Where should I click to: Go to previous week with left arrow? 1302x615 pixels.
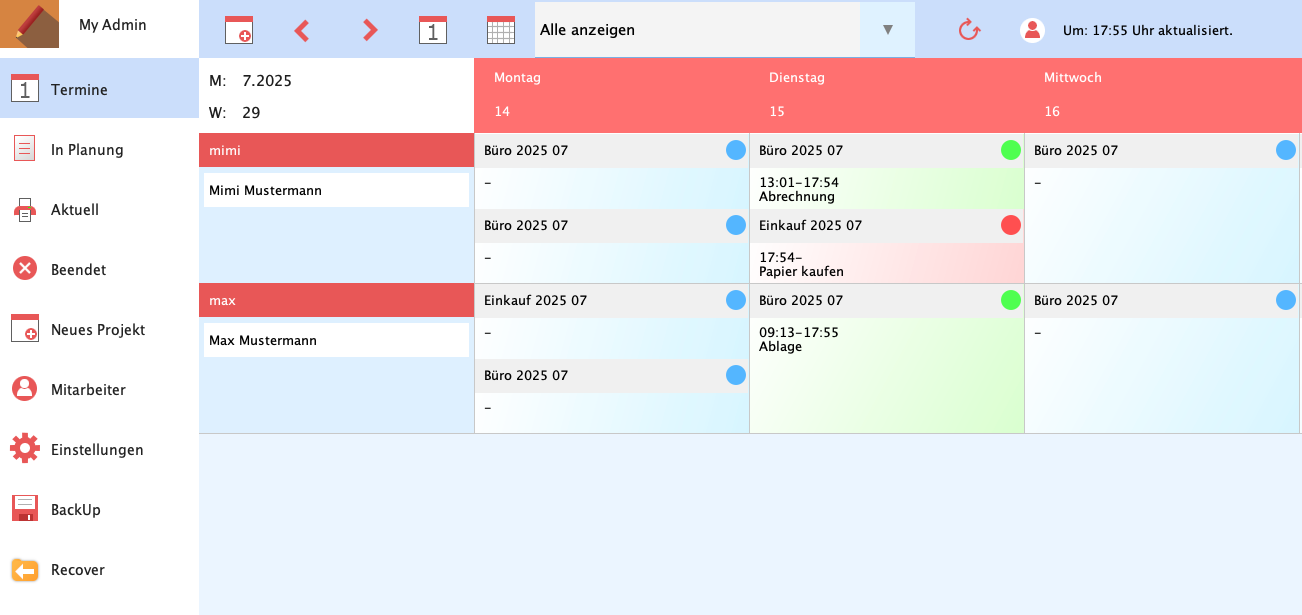(302, 30)
